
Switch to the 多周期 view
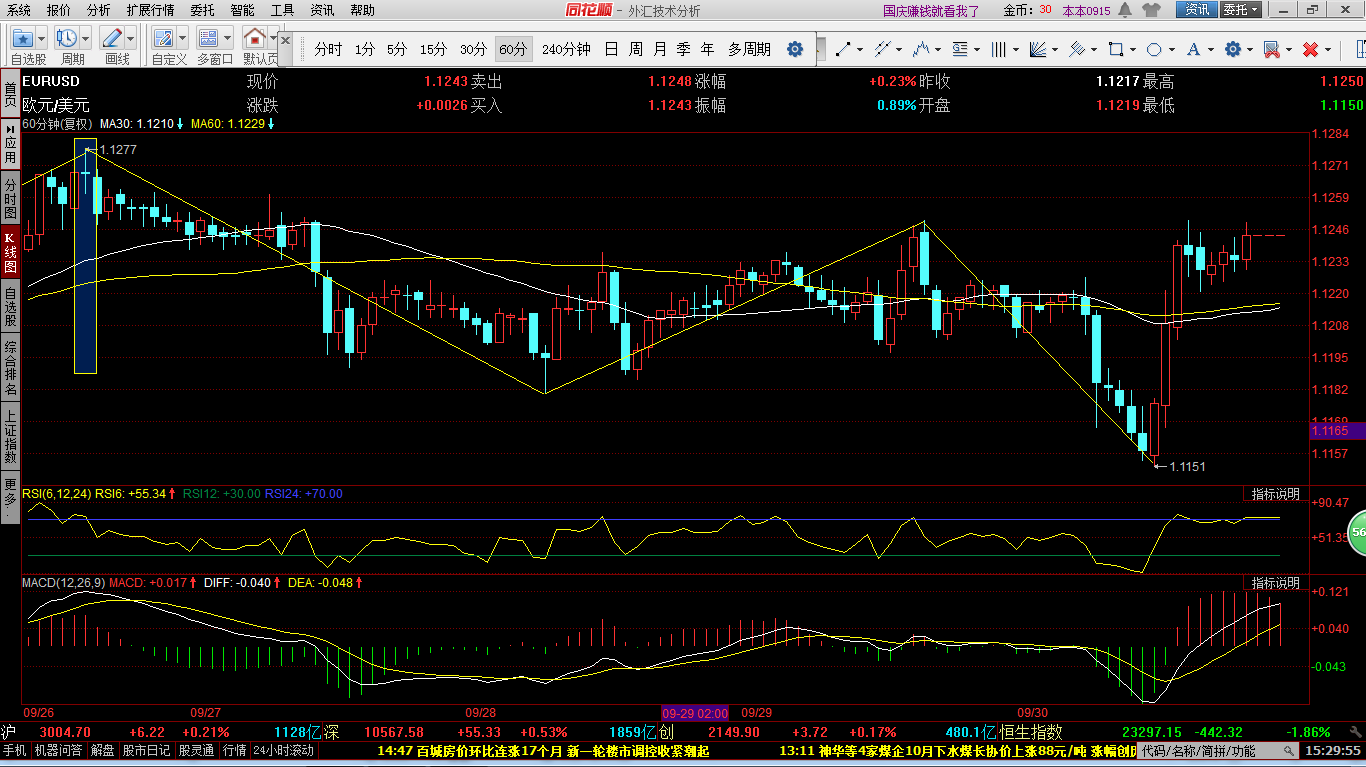[749, 49]
